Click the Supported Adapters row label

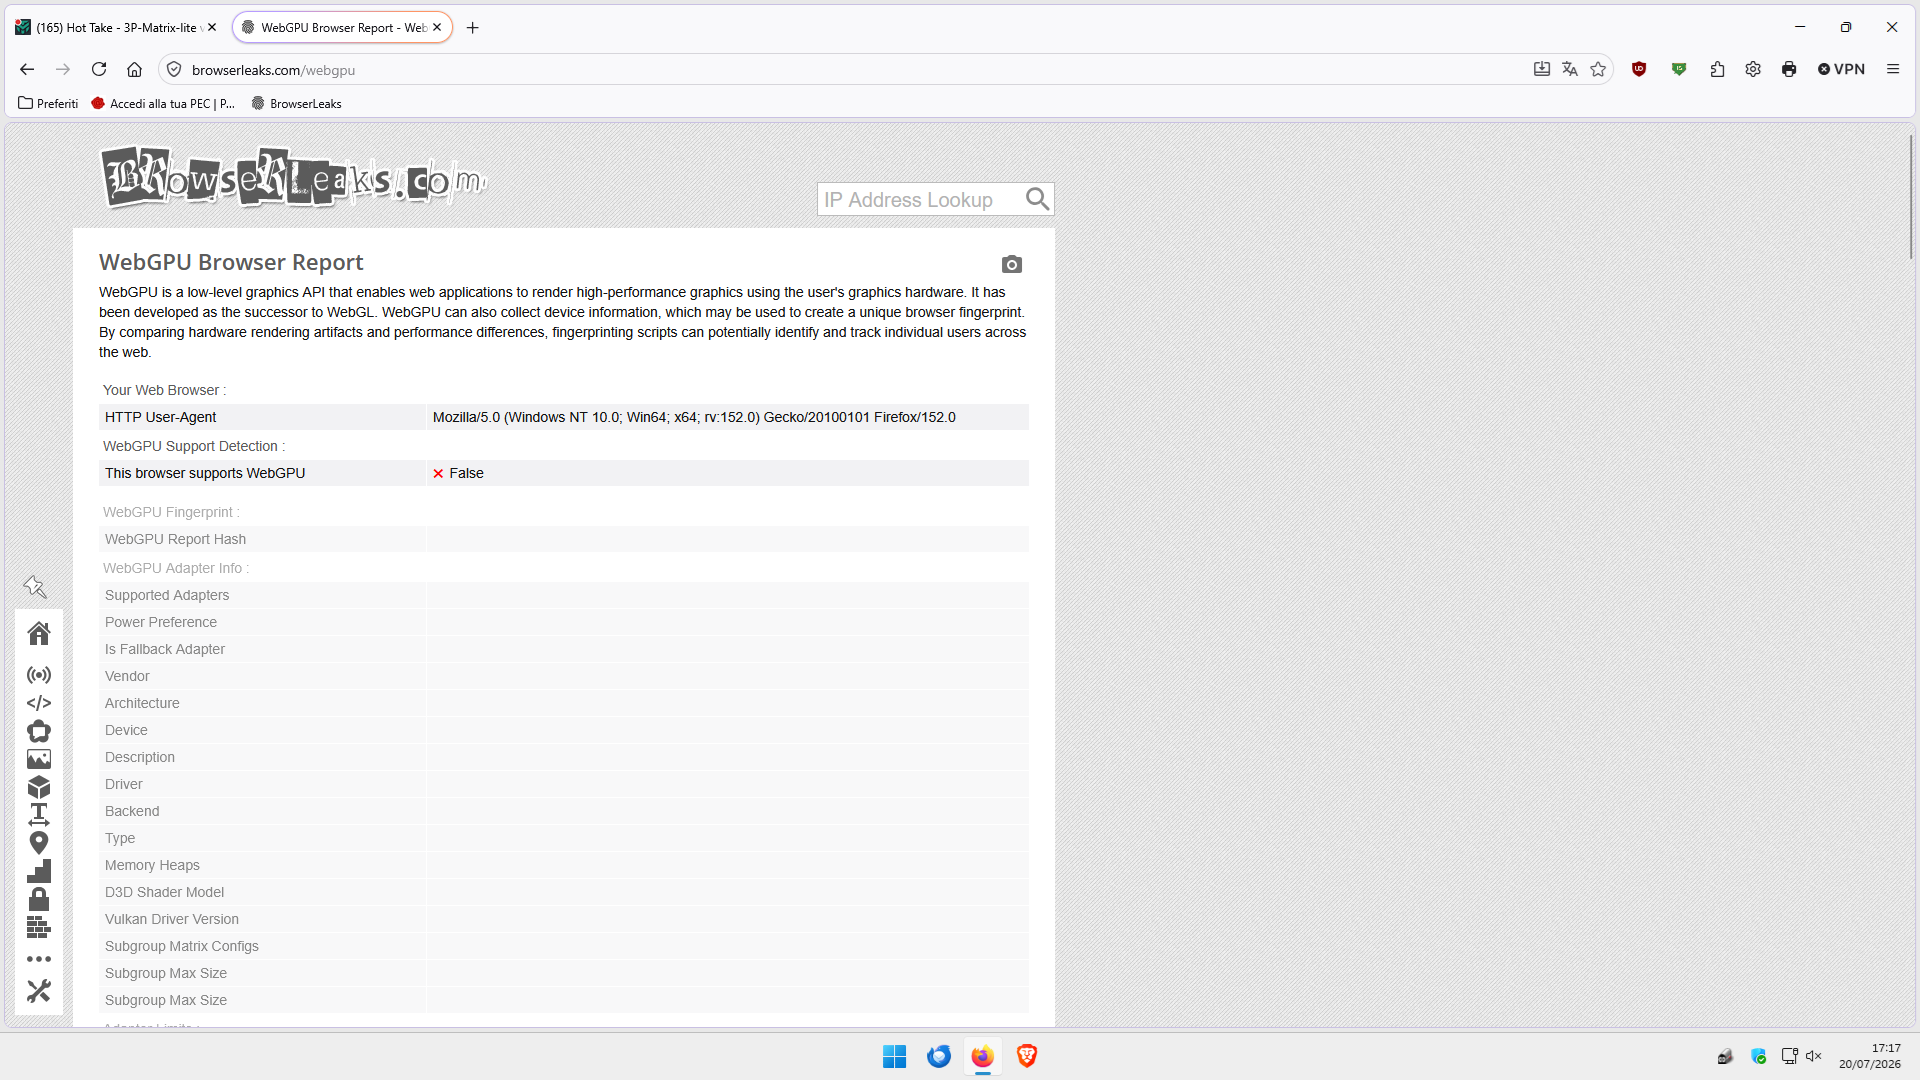[x=167, y=595]
